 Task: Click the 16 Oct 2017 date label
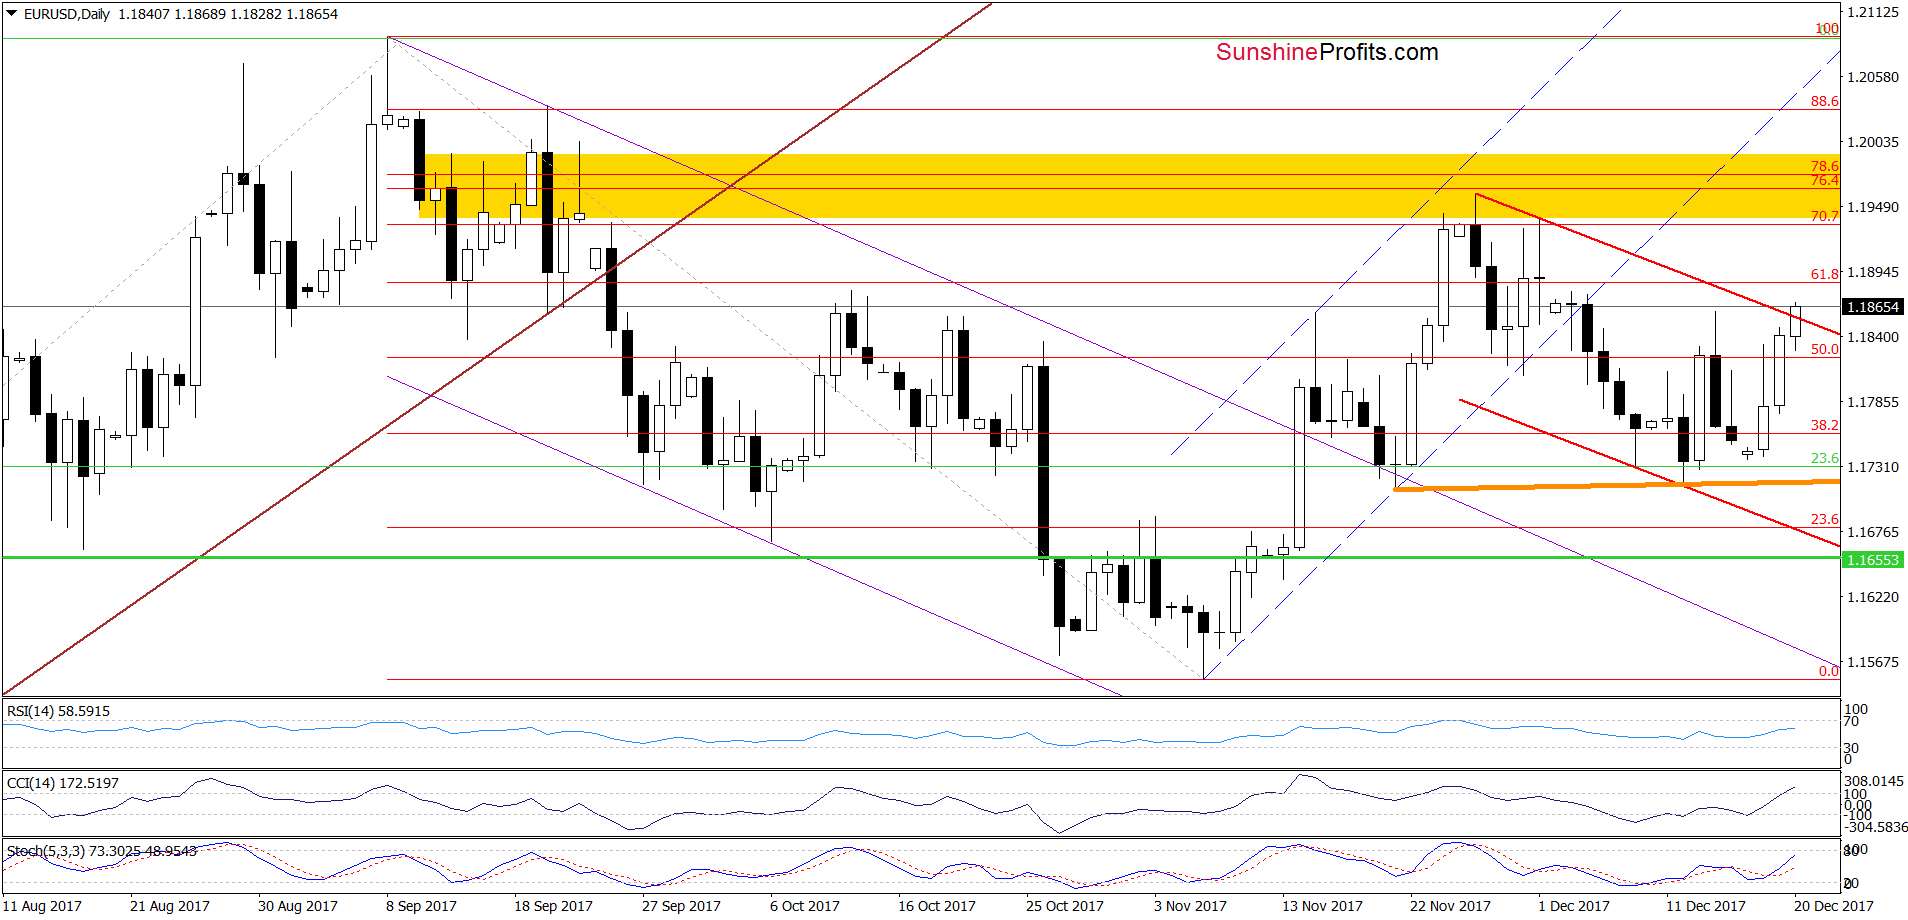(x=937, y=906)
